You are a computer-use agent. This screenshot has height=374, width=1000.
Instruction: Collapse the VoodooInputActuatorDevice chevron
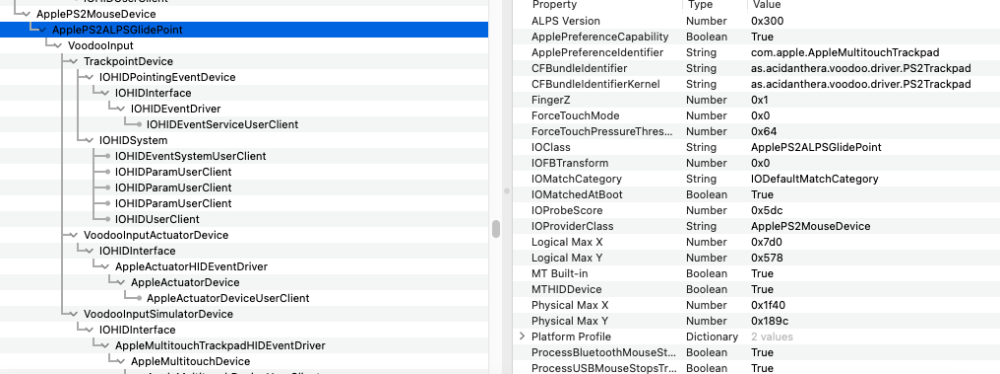[x=73, y=235]
